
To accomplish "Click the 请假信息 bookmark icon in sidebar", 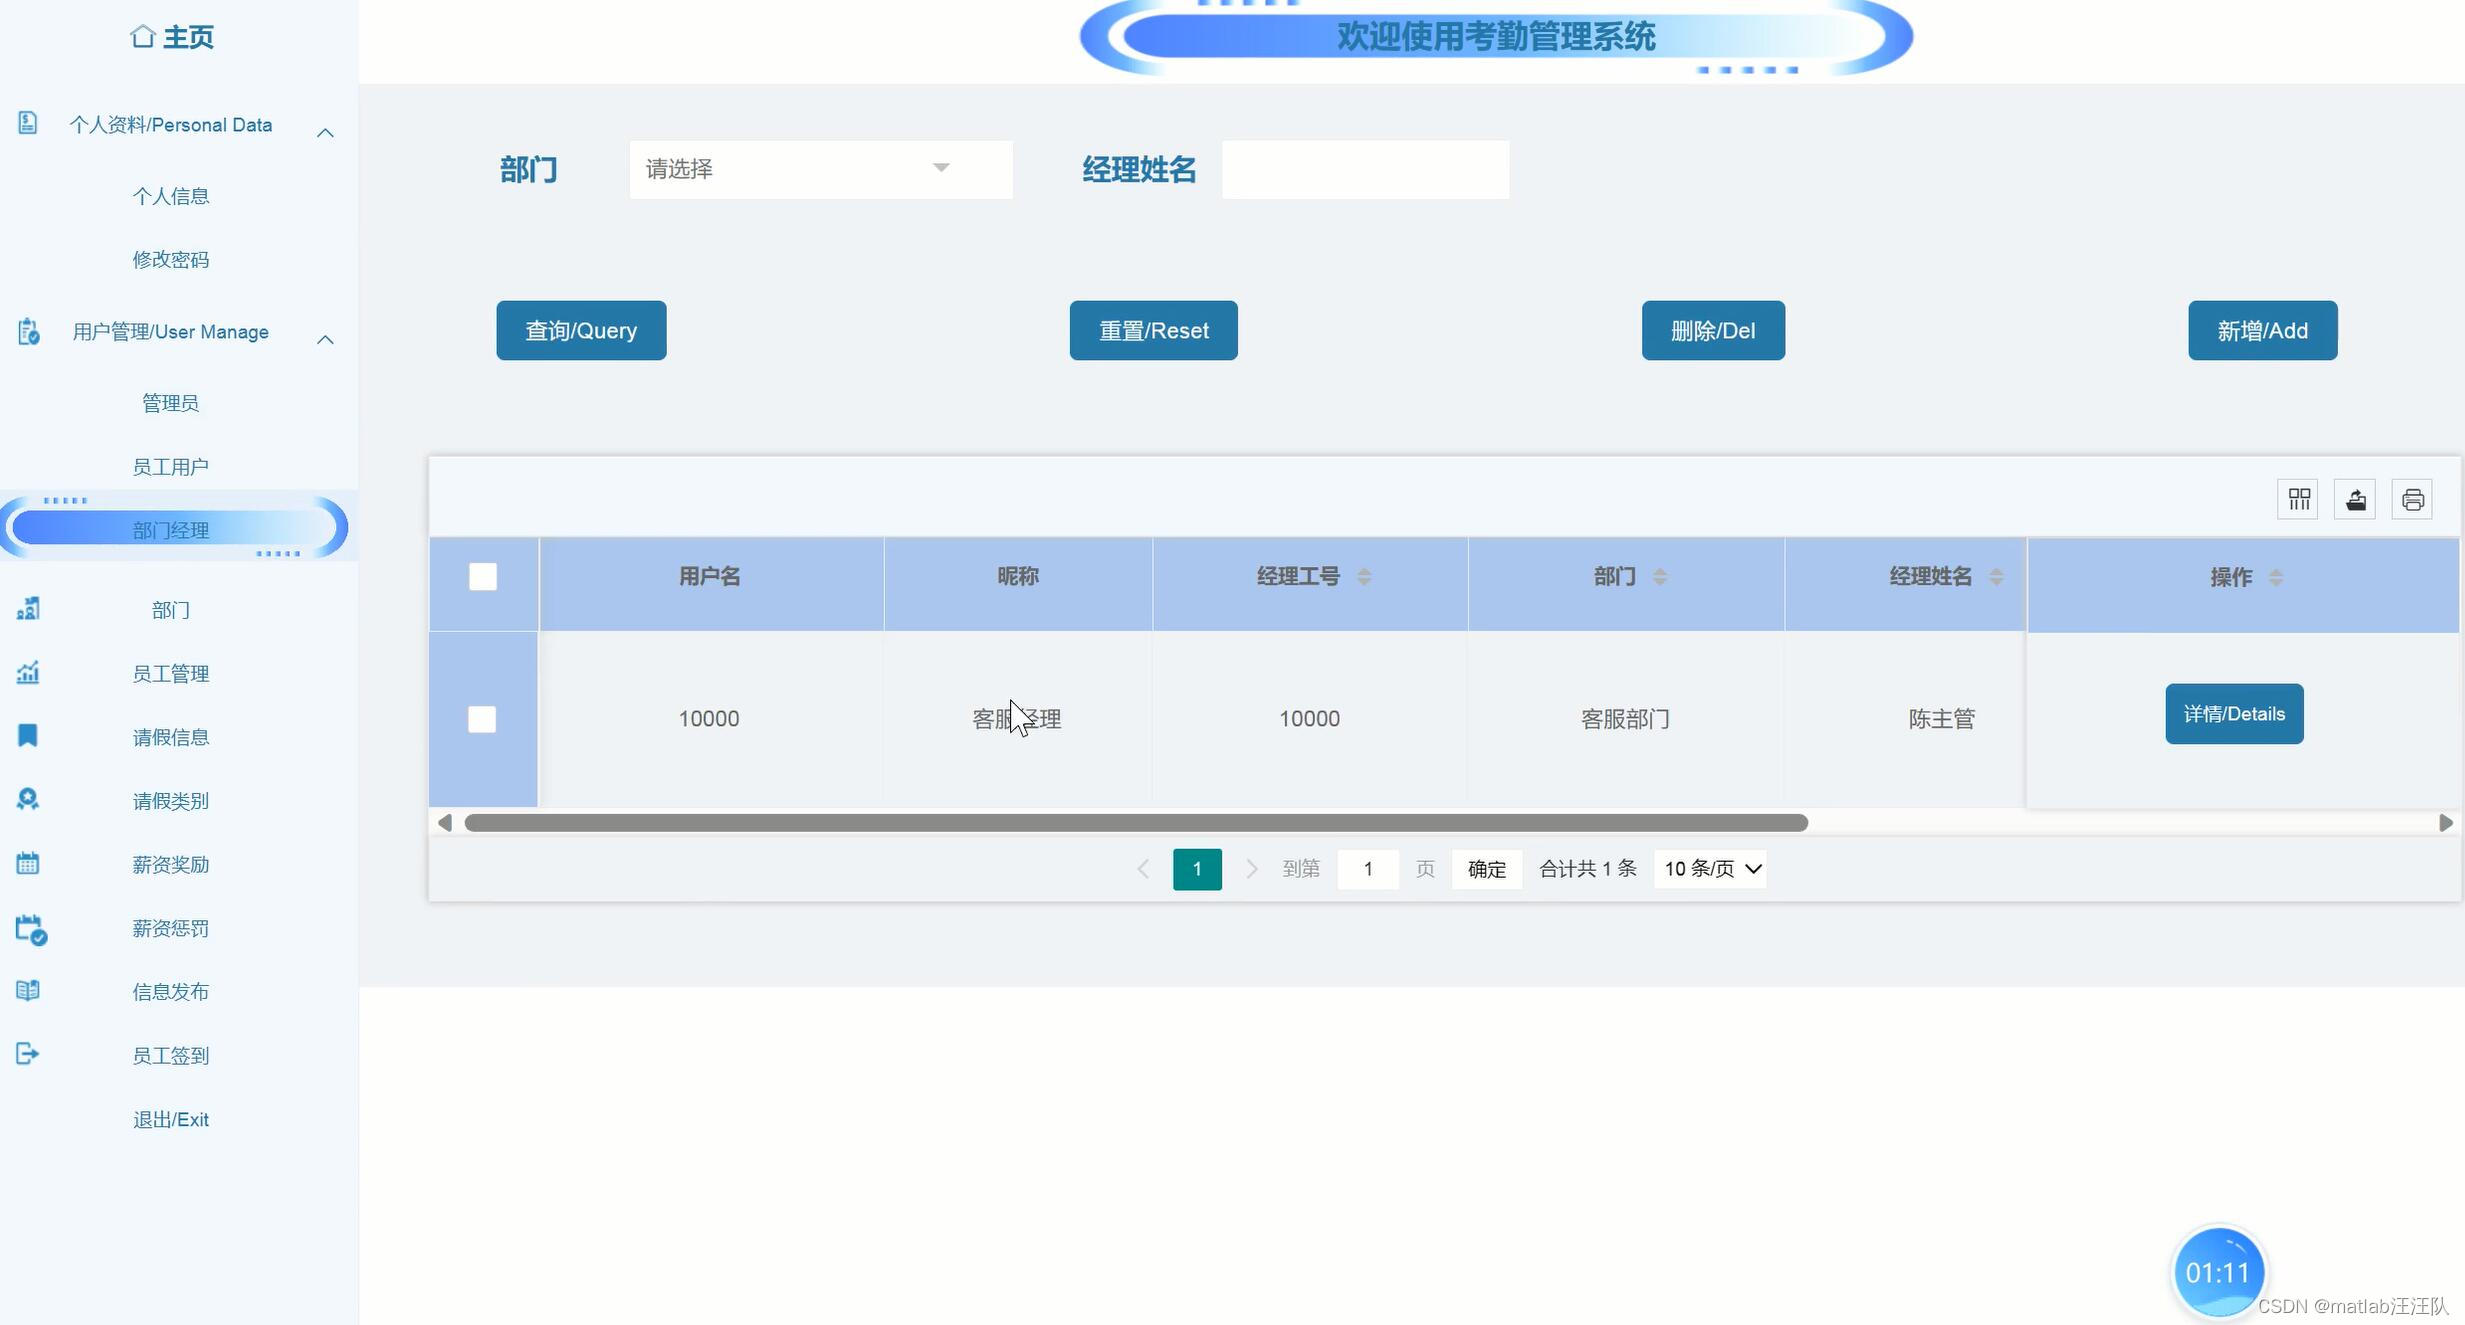I will pyautogui.click(x=28, y=736).
